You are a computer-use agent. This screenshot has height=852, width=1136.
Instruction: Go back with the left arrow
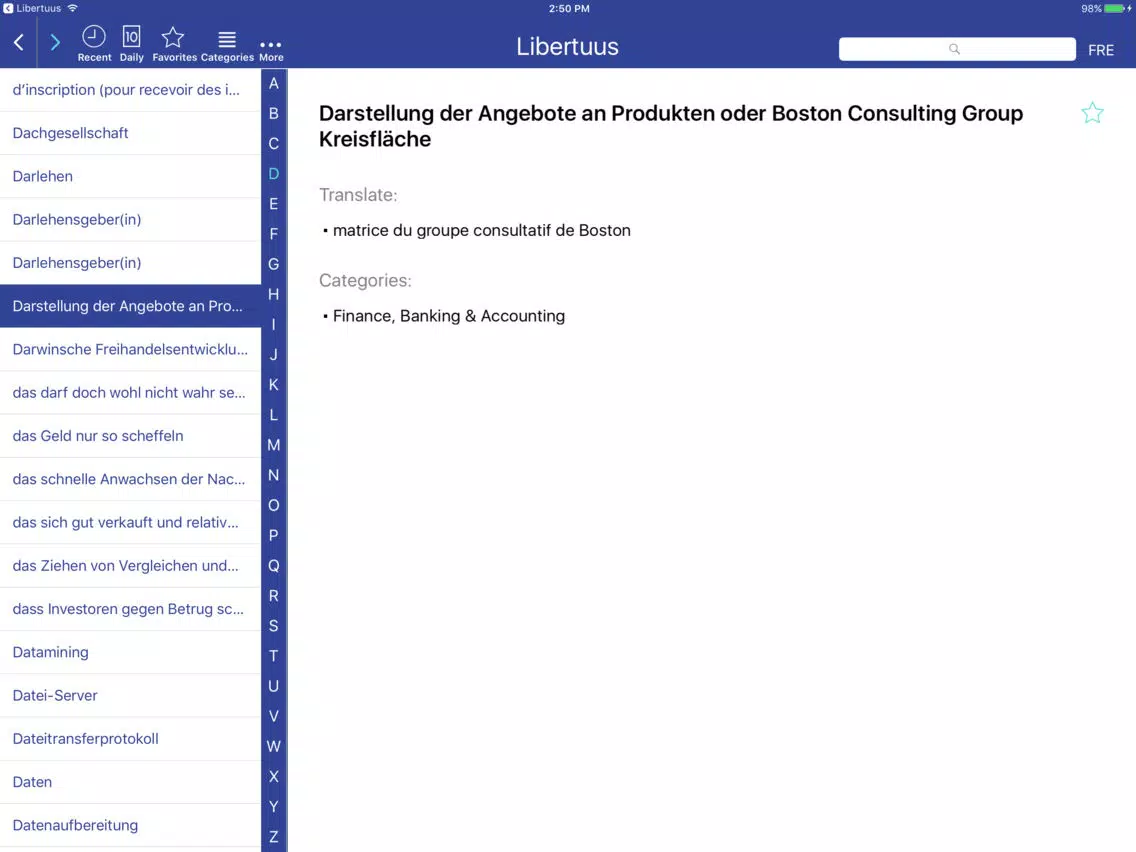pyautogui.click(x=19, y=43)
